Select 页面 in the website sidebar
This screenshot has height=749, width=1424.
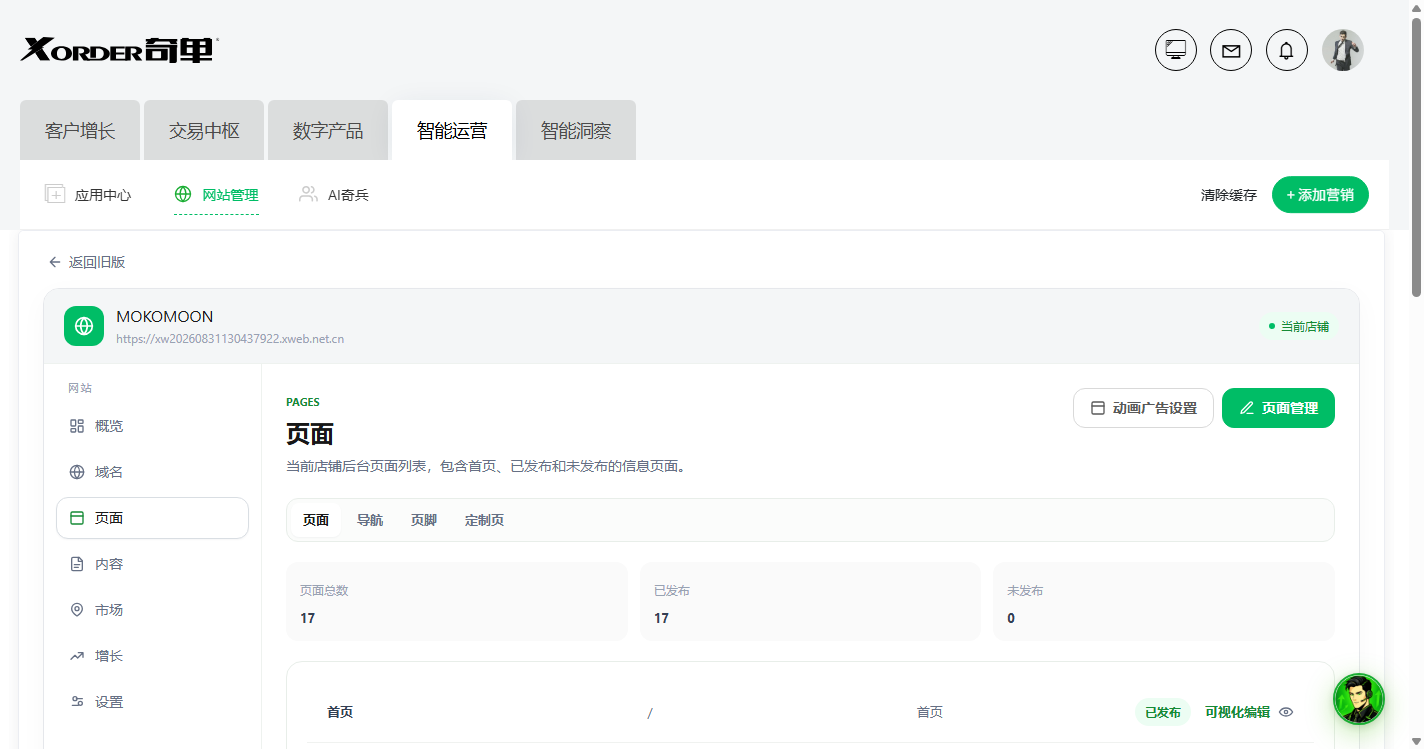(152, 518)
